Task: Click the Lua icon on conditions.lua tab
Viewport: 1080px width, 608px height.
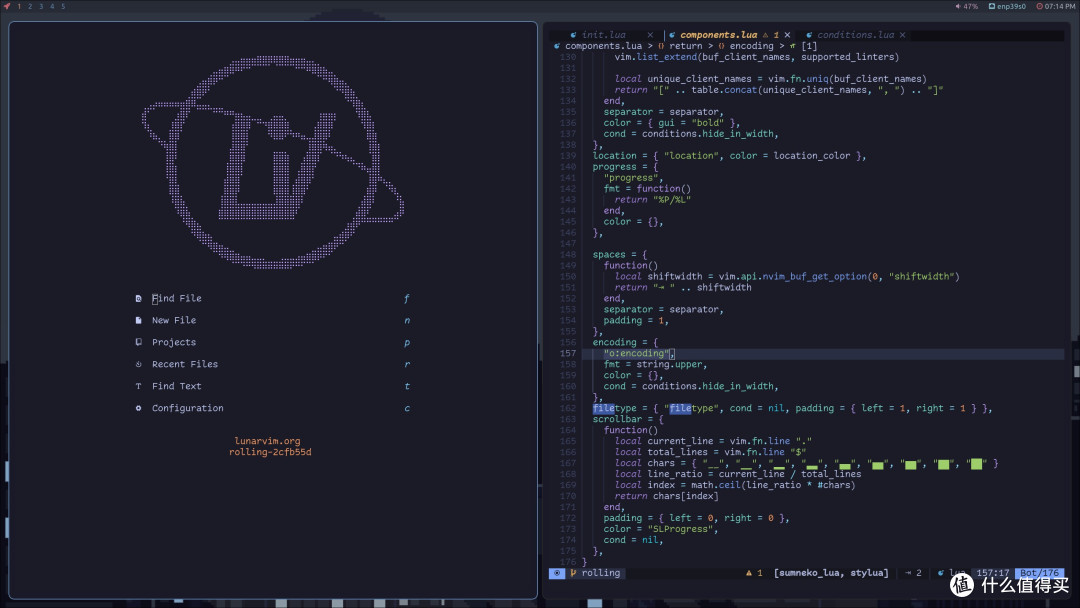Action: 809,34
